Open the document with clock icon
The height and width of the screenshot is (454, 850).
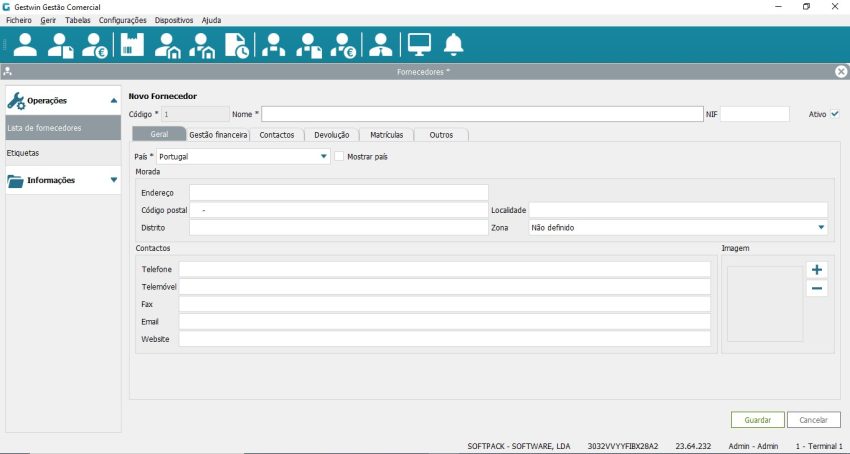(x=237, y=45)
